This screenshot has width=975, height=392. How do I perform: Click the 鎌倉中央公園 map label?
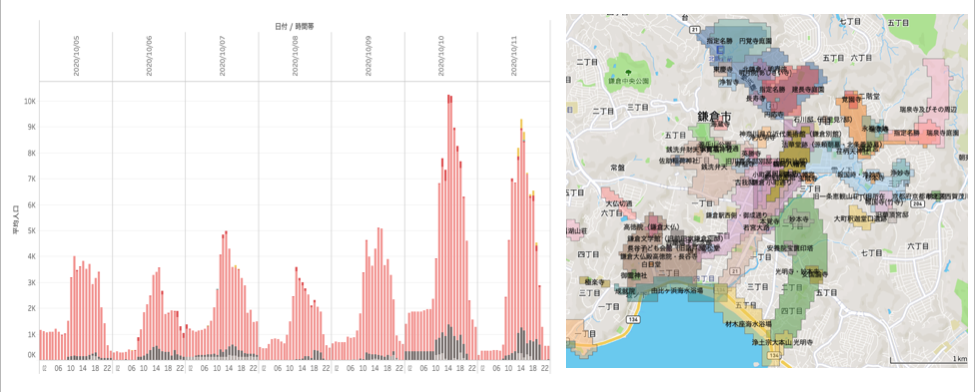(629, 82)
